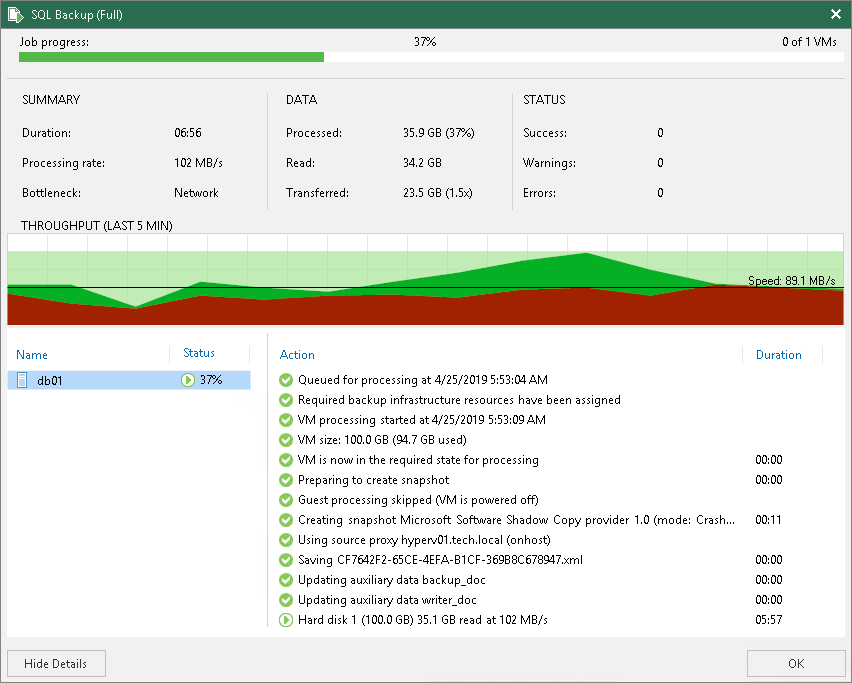Click the throughput graph area
This screenshot has height=683, width=852.
coord(425,279)
